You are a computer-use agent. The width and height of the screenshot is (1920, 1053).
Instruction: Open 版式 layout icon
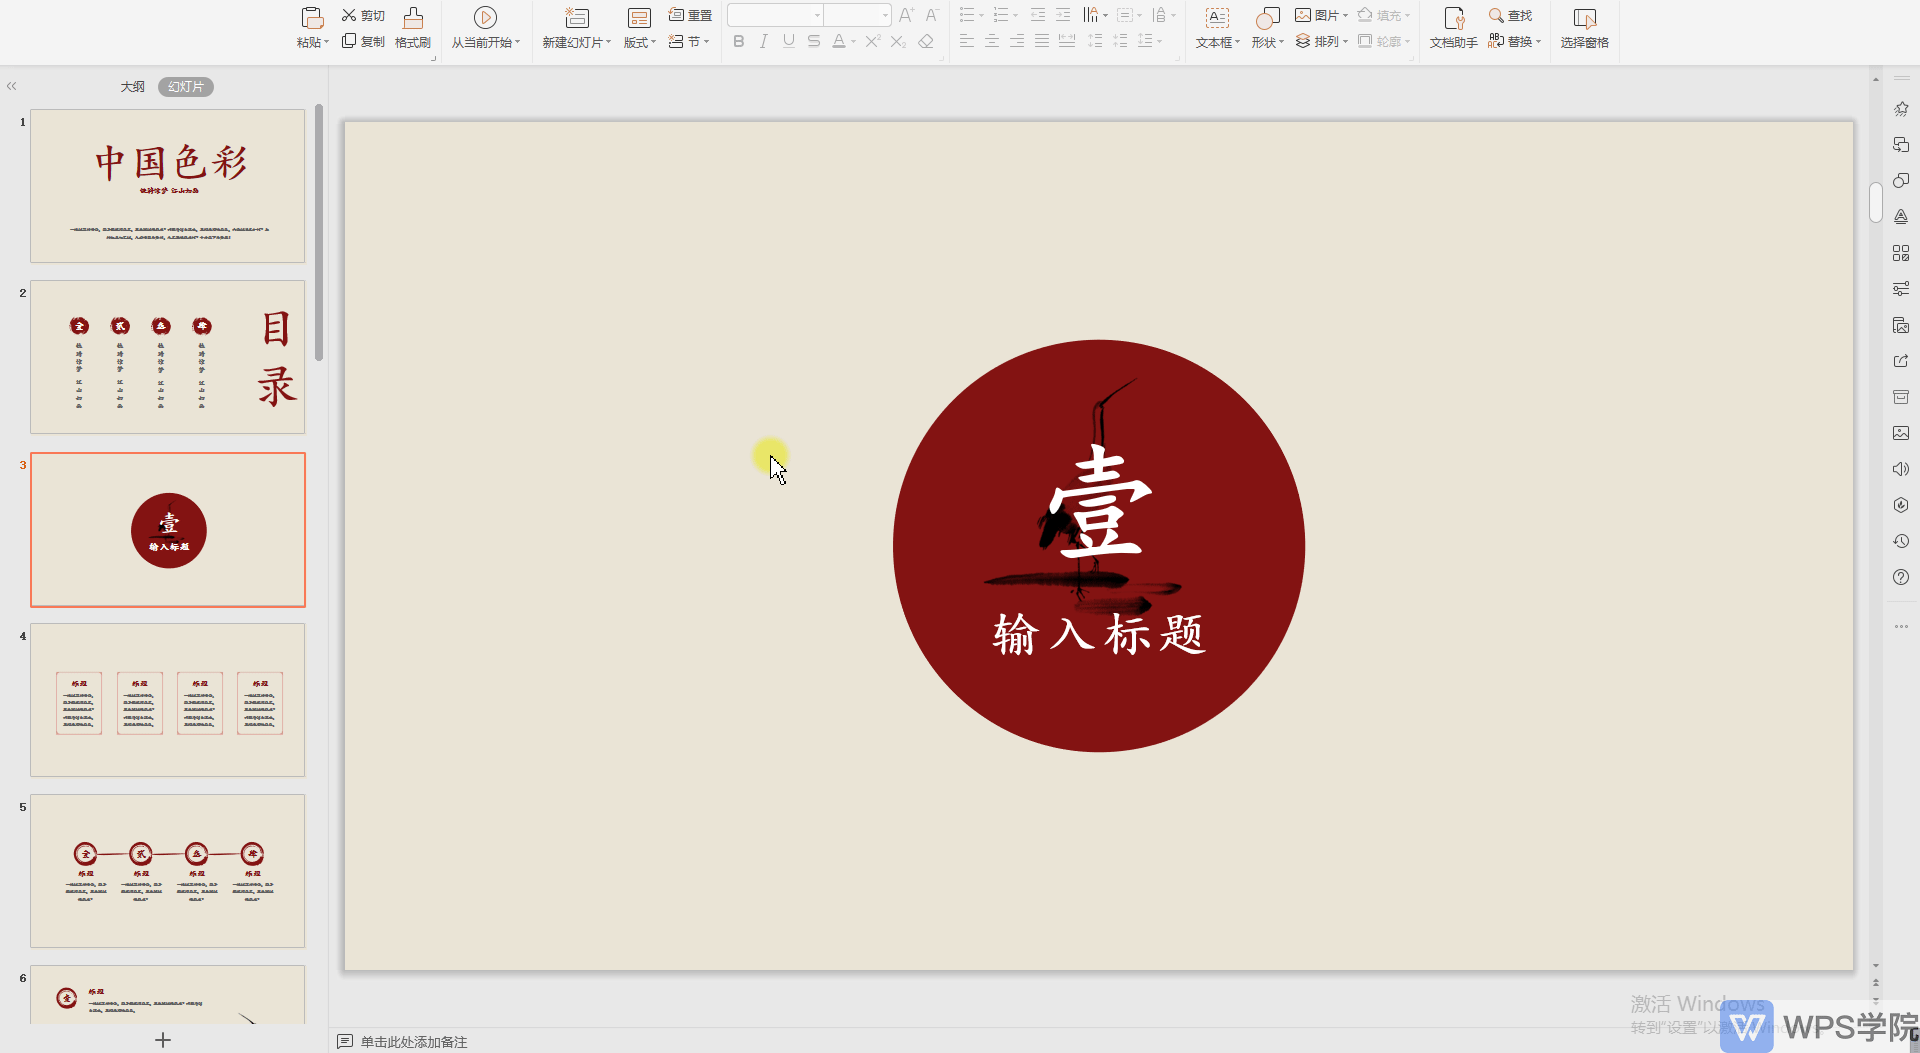[639, 18]
